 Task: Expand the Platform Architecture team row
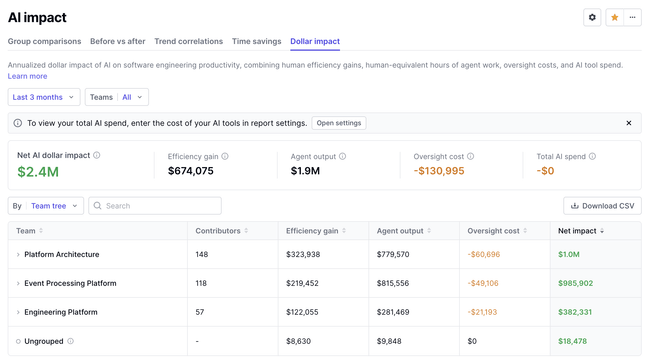click(x=18, y=255)
